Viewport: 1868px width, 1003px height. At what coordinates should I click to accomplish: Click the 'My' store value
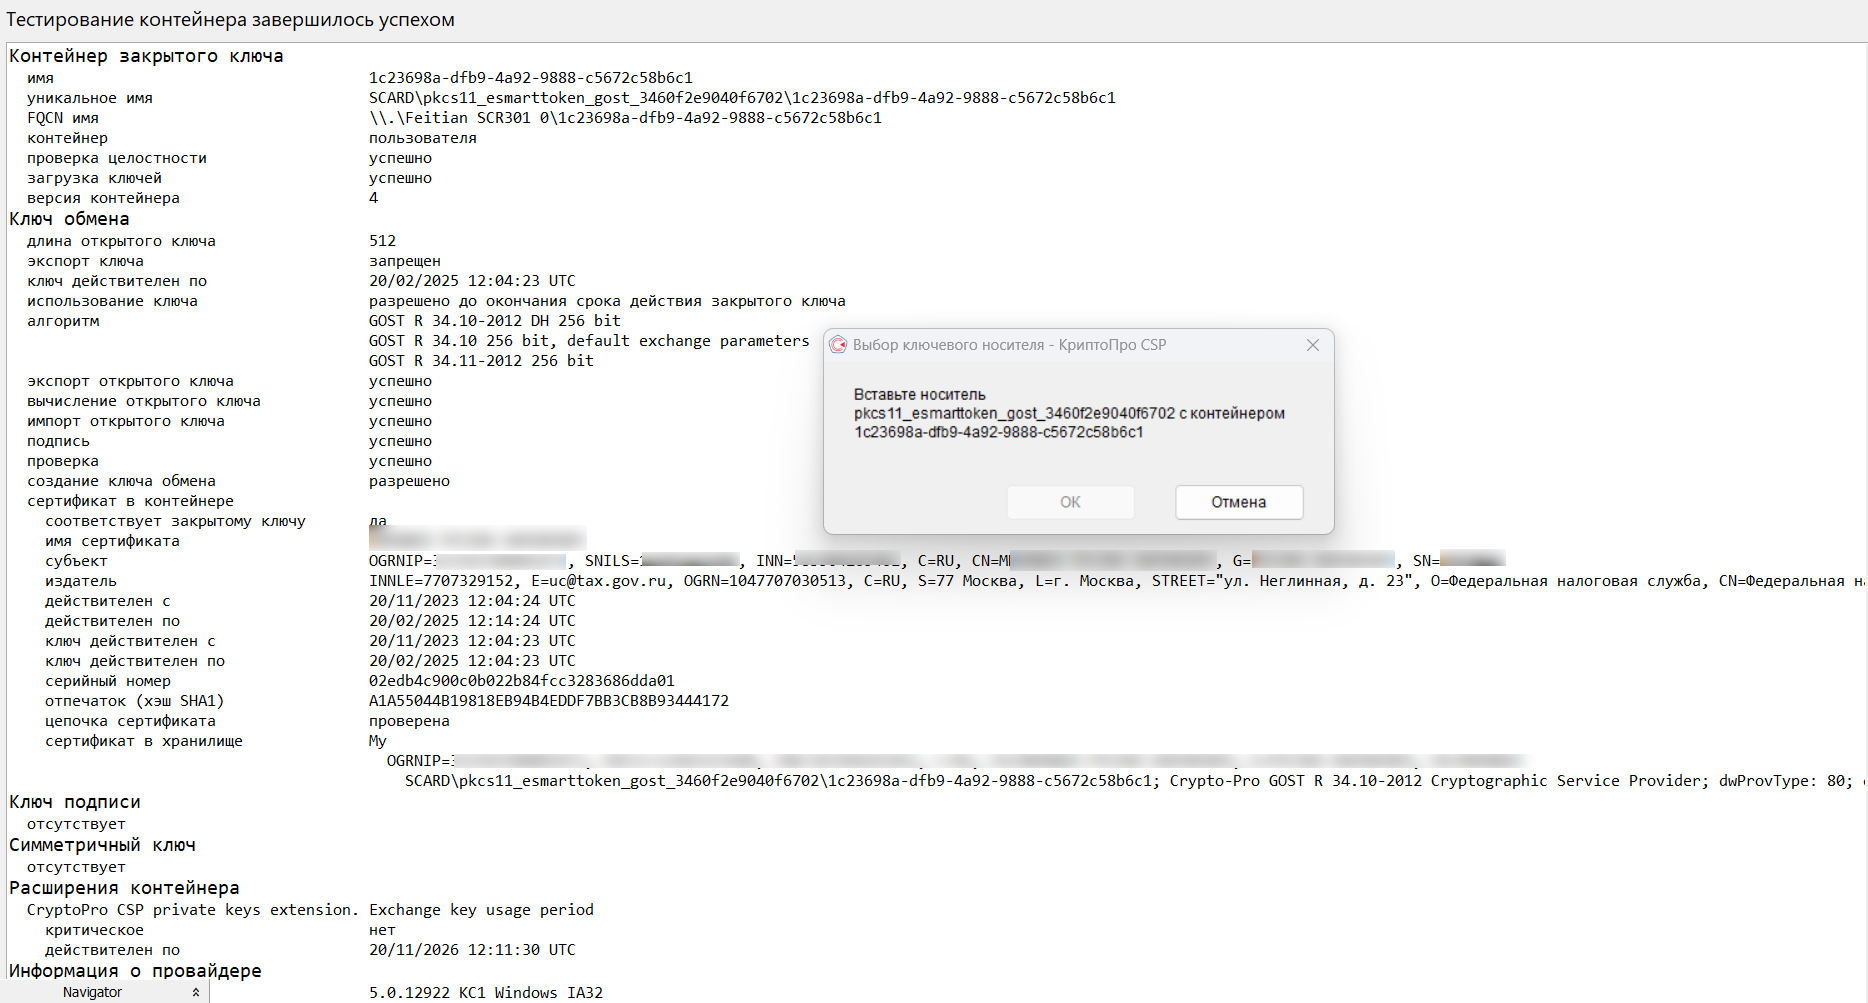[377, 741]
